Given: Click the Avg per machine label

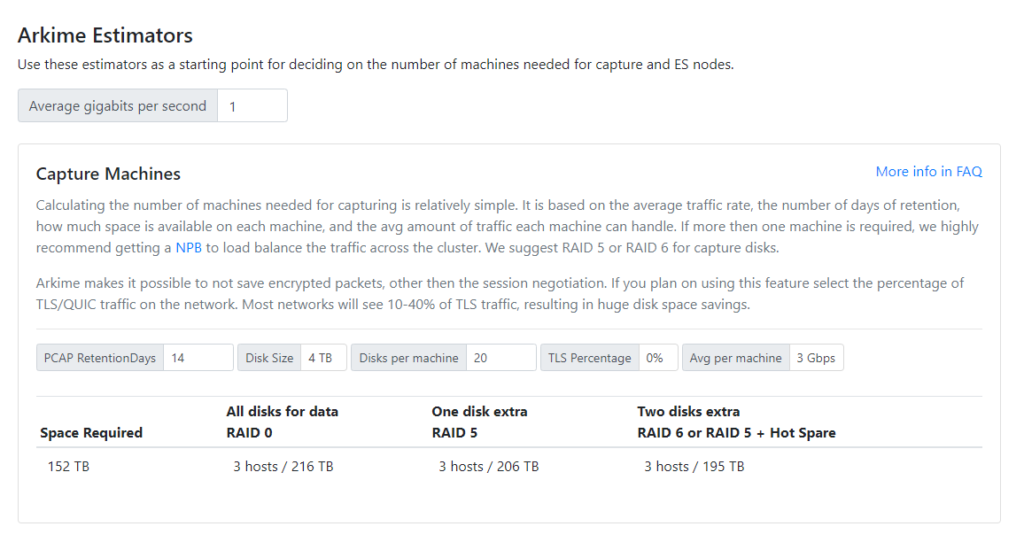Looking at the screenshot, I should 736,358.
